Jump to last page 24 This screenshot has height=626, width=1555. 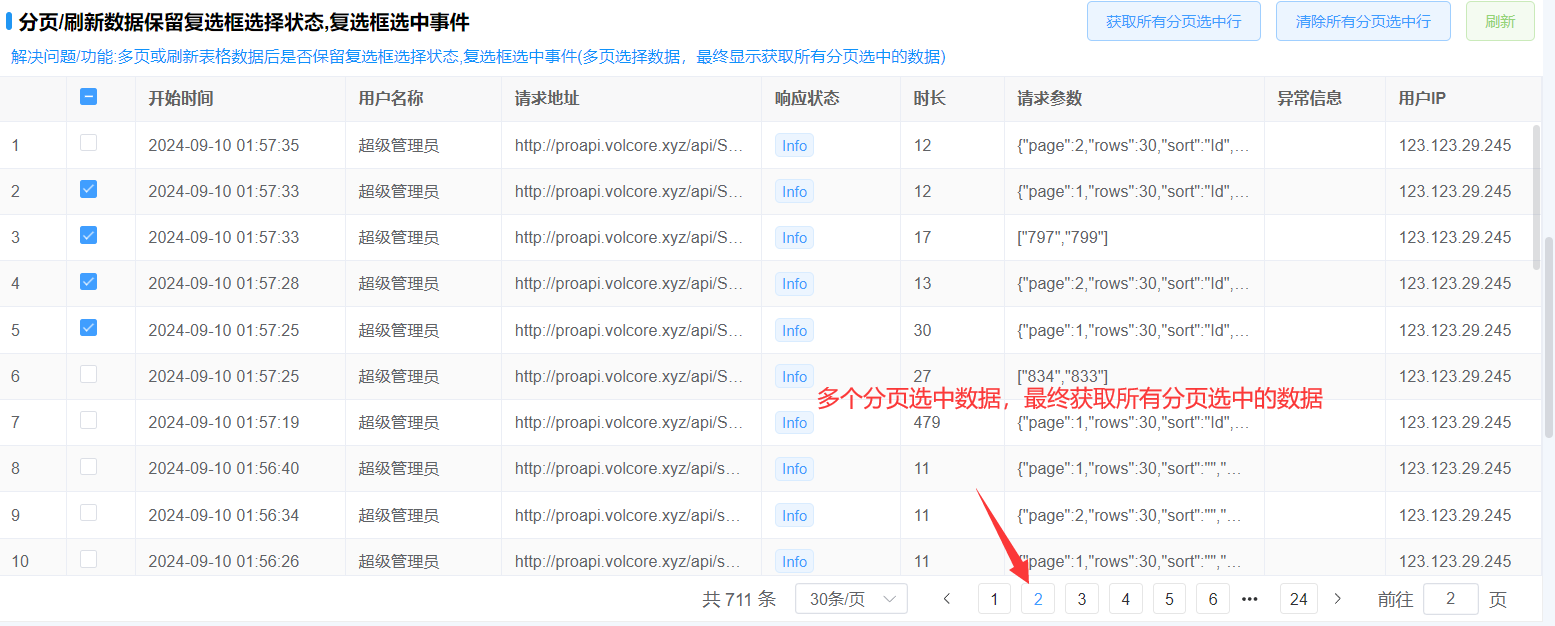pos(1299,599)
